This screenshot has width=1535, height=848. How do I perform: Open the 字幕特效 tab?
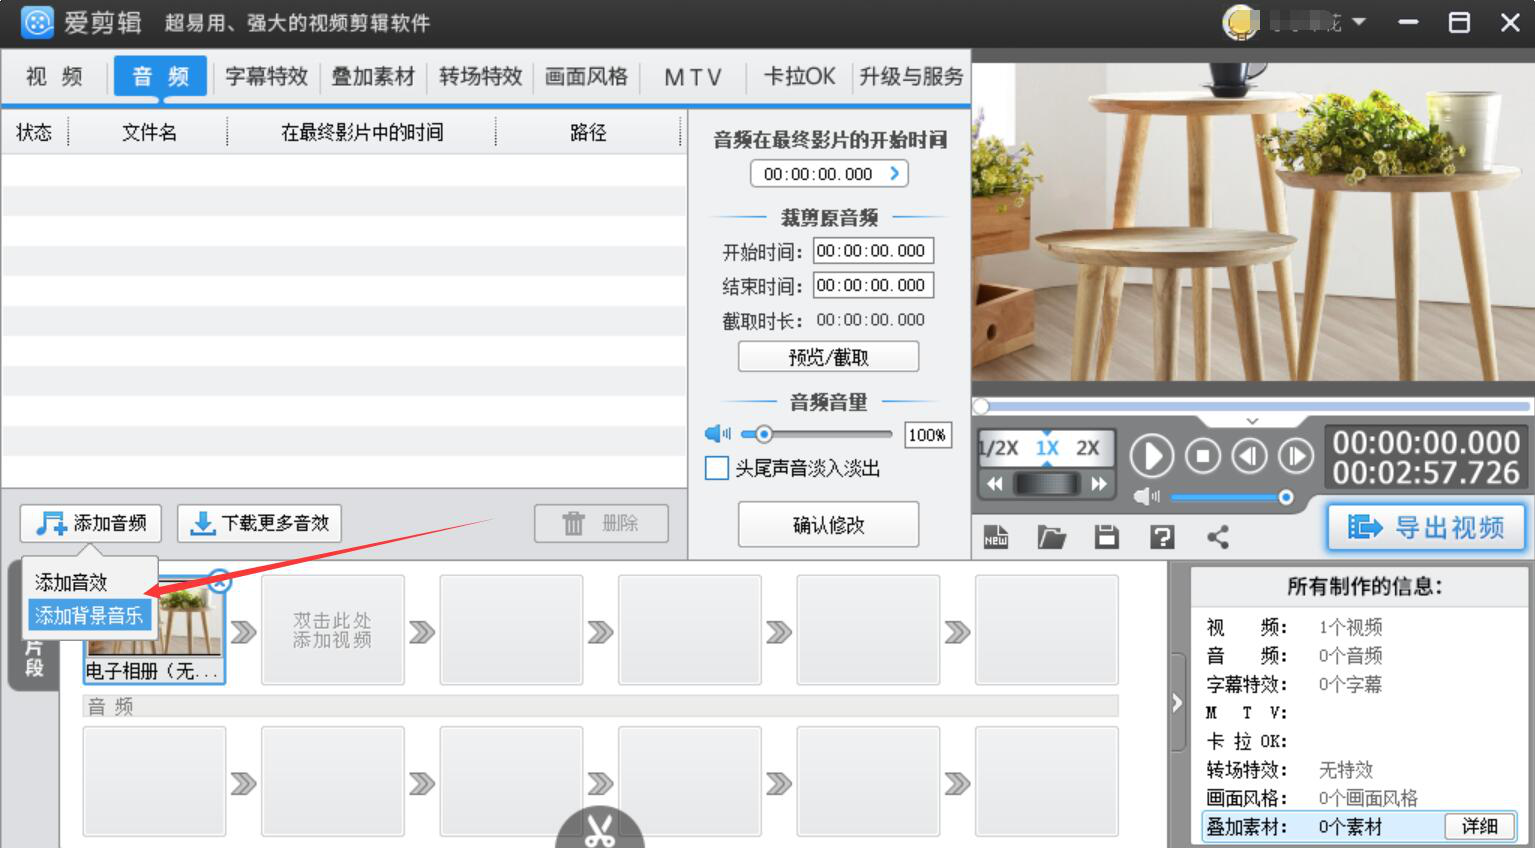click(x=266, y=76)
